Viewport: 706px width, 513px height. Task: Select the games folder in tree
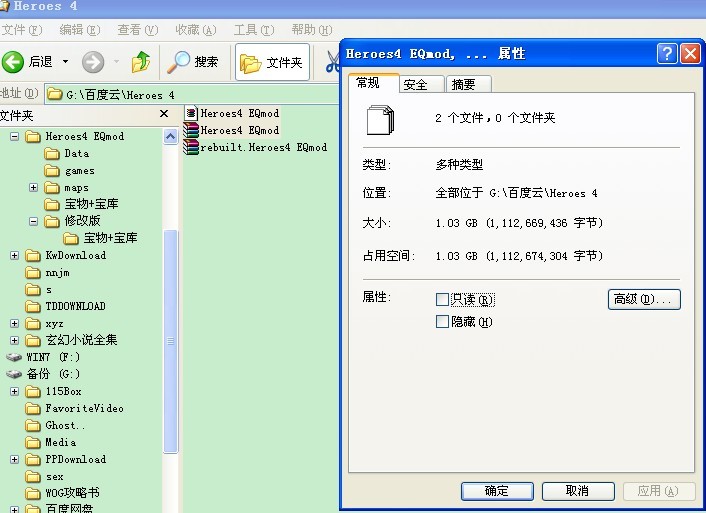click(x=70, y=171)
